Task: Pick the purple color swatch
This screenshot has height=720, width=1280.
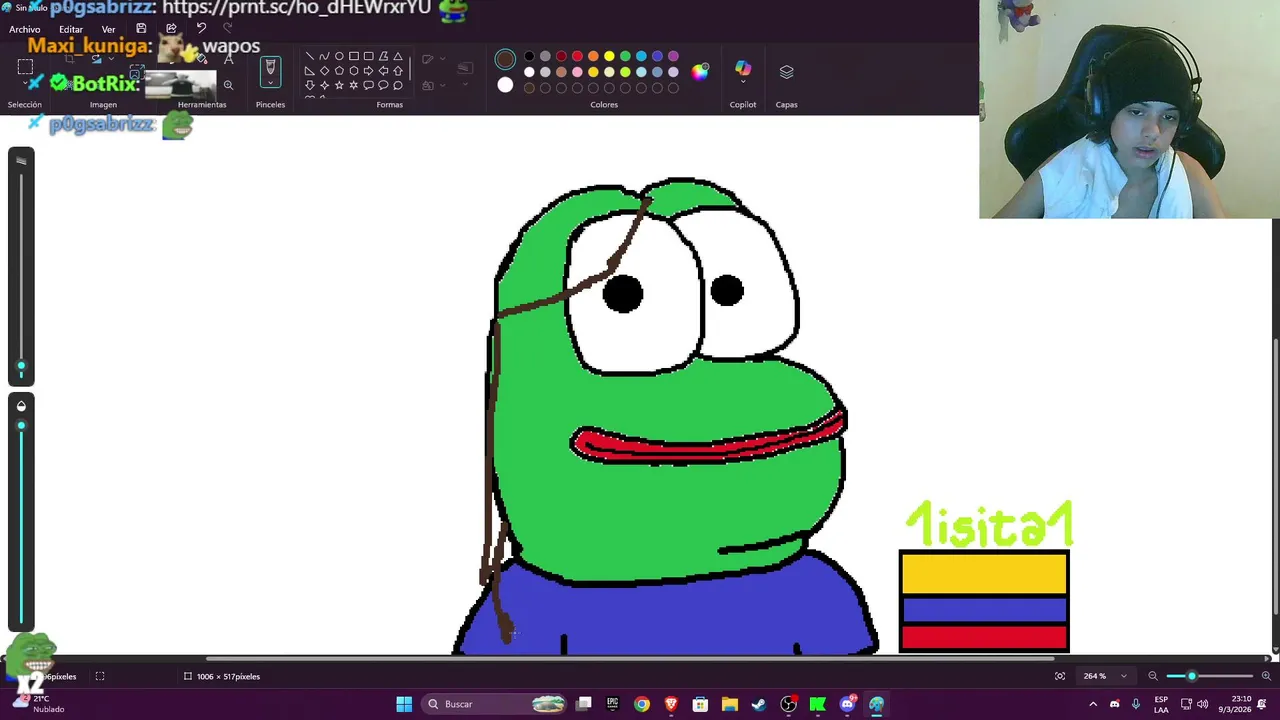Action: [673, 56]
